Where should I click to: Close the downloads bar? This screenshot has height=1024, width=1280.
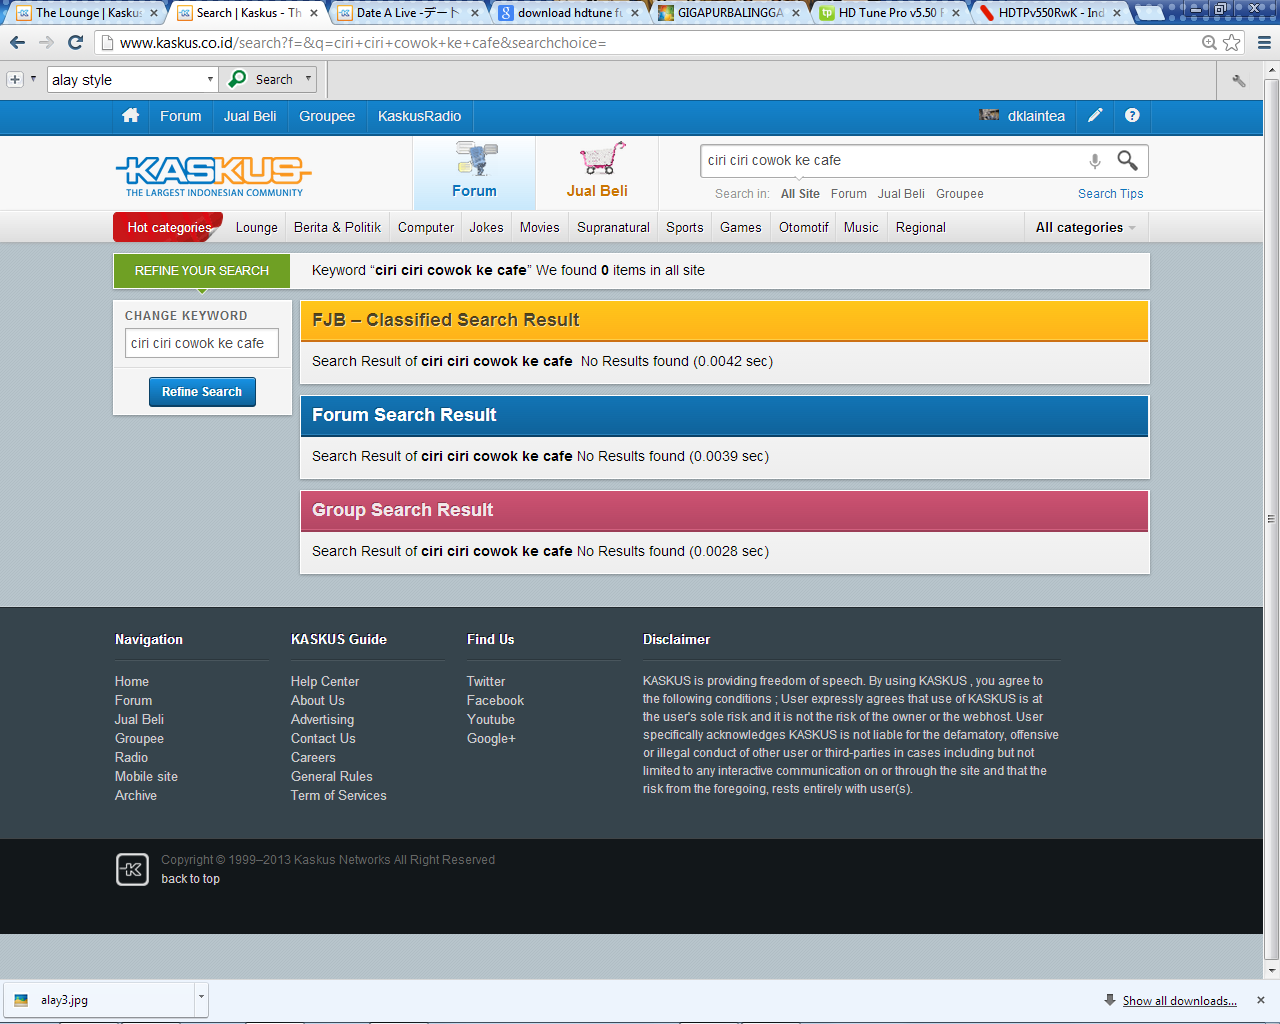(1260, 1000)
